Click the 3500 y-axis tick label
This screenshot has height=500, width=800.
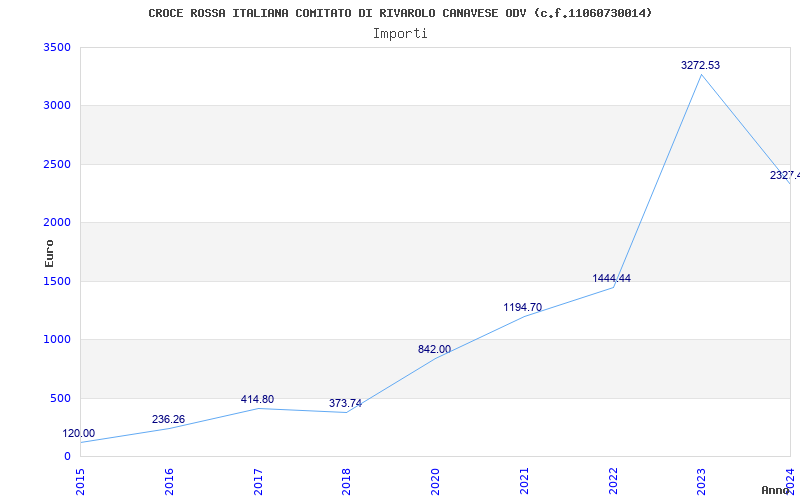(57, 47)
